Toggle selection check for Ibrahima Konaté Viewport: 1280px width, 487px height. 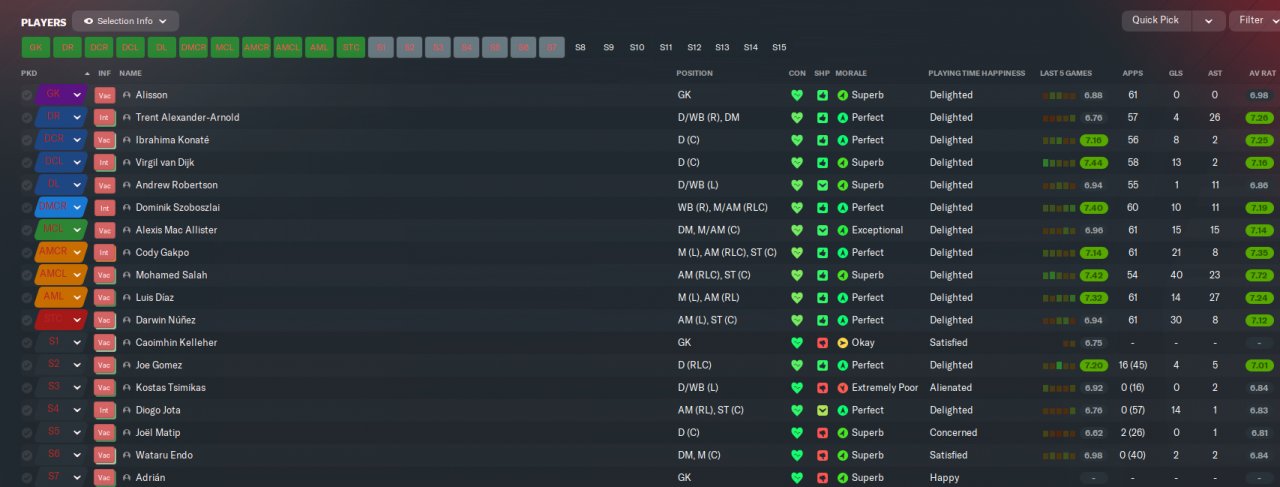point(27,140)
